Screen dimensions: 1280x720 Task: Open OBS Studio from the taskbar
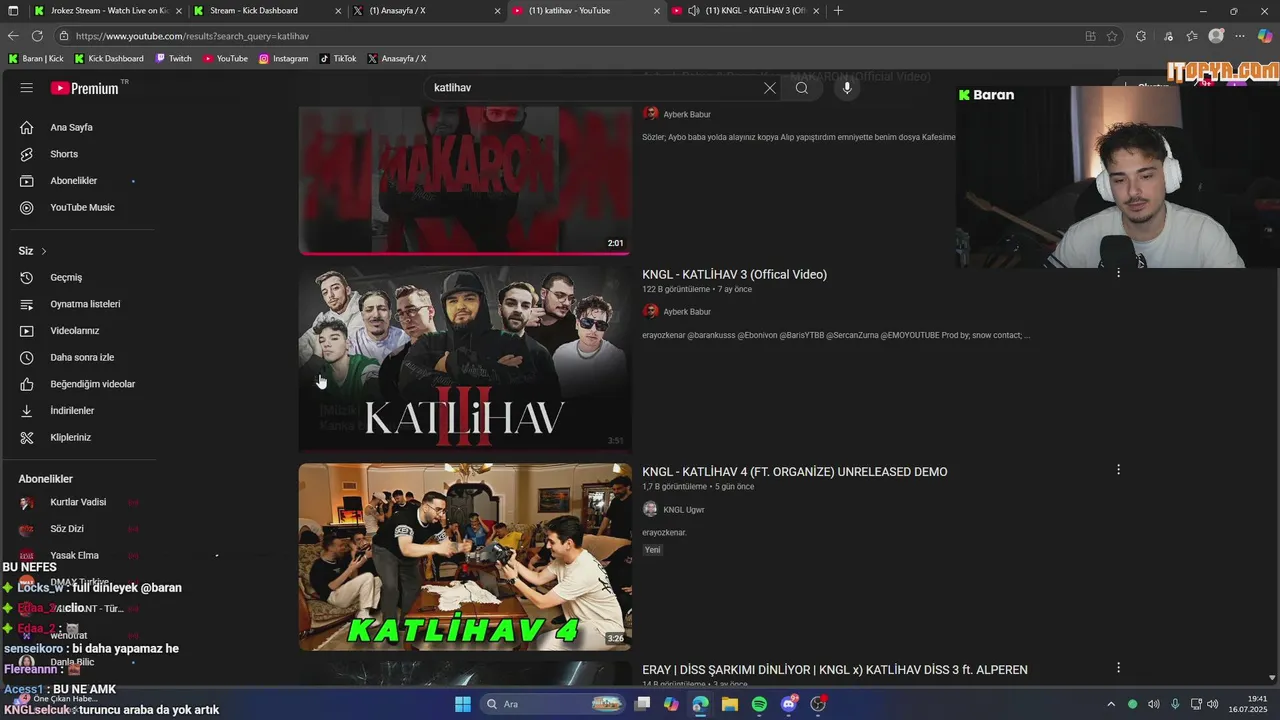(x=818, y=704)
